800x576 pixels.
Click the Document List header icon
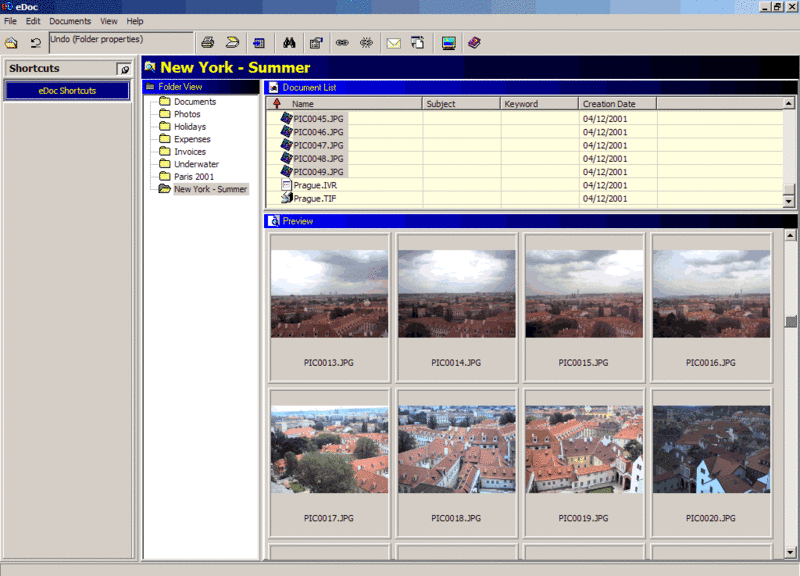click(x=273, y=88)
